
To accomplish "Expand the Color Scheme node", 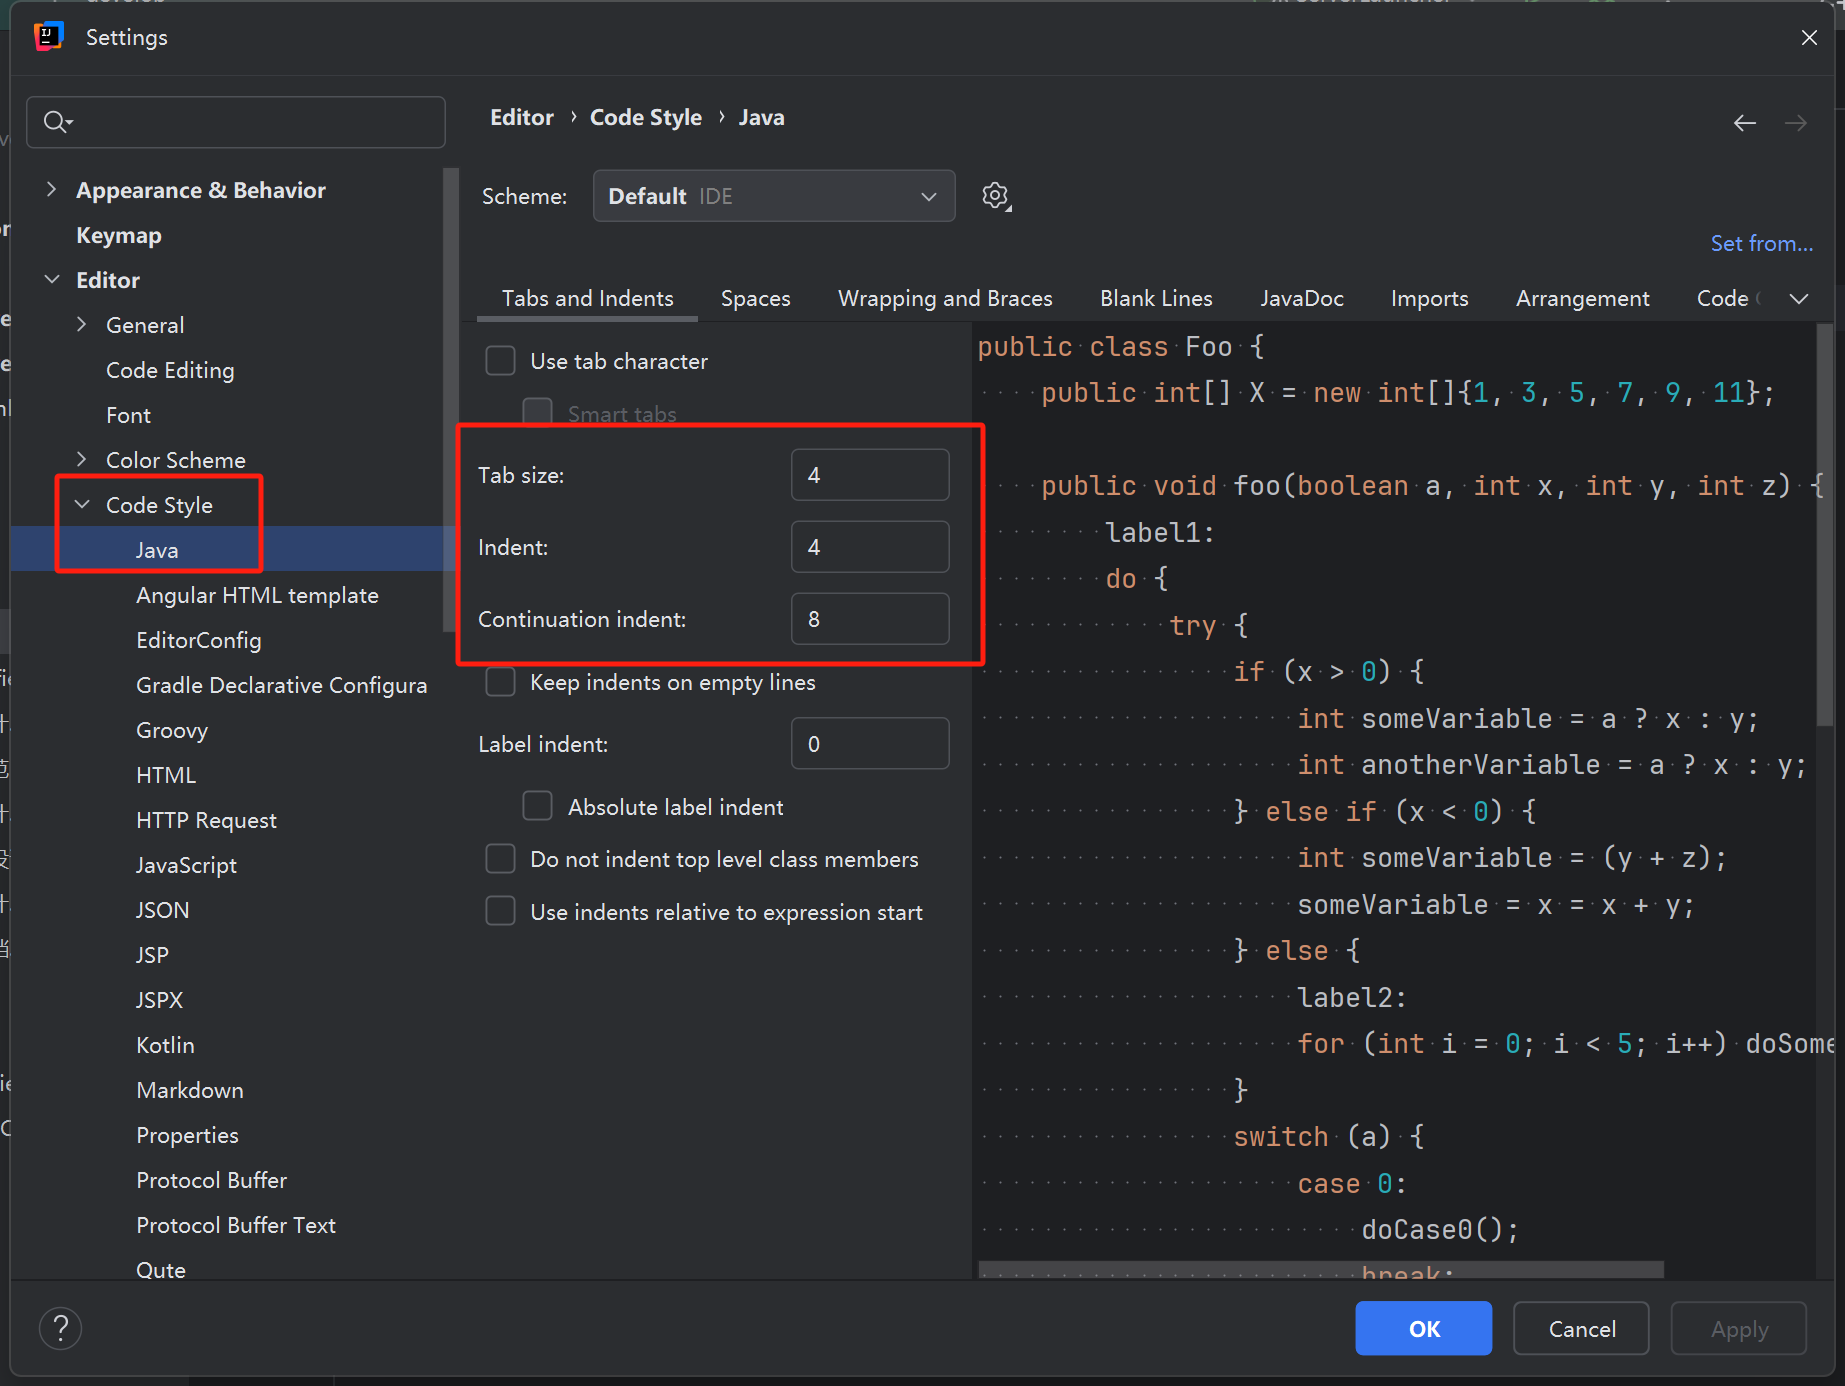I will pyautogui.click(x=82, y=459).
